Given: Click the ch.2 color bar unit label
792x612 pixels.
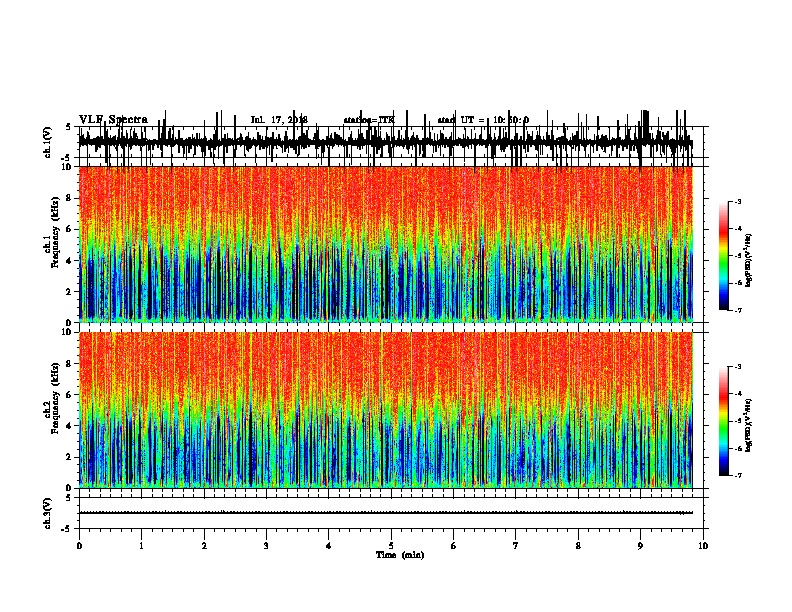Looking at the screenshot, I should (748, 426).
